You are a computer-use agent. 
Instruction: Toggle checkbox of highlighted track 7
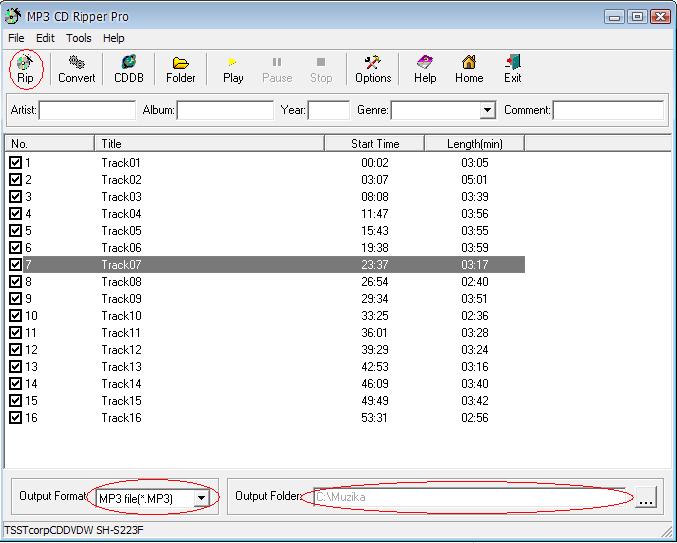pyautogui.click(x=15, y=265)
